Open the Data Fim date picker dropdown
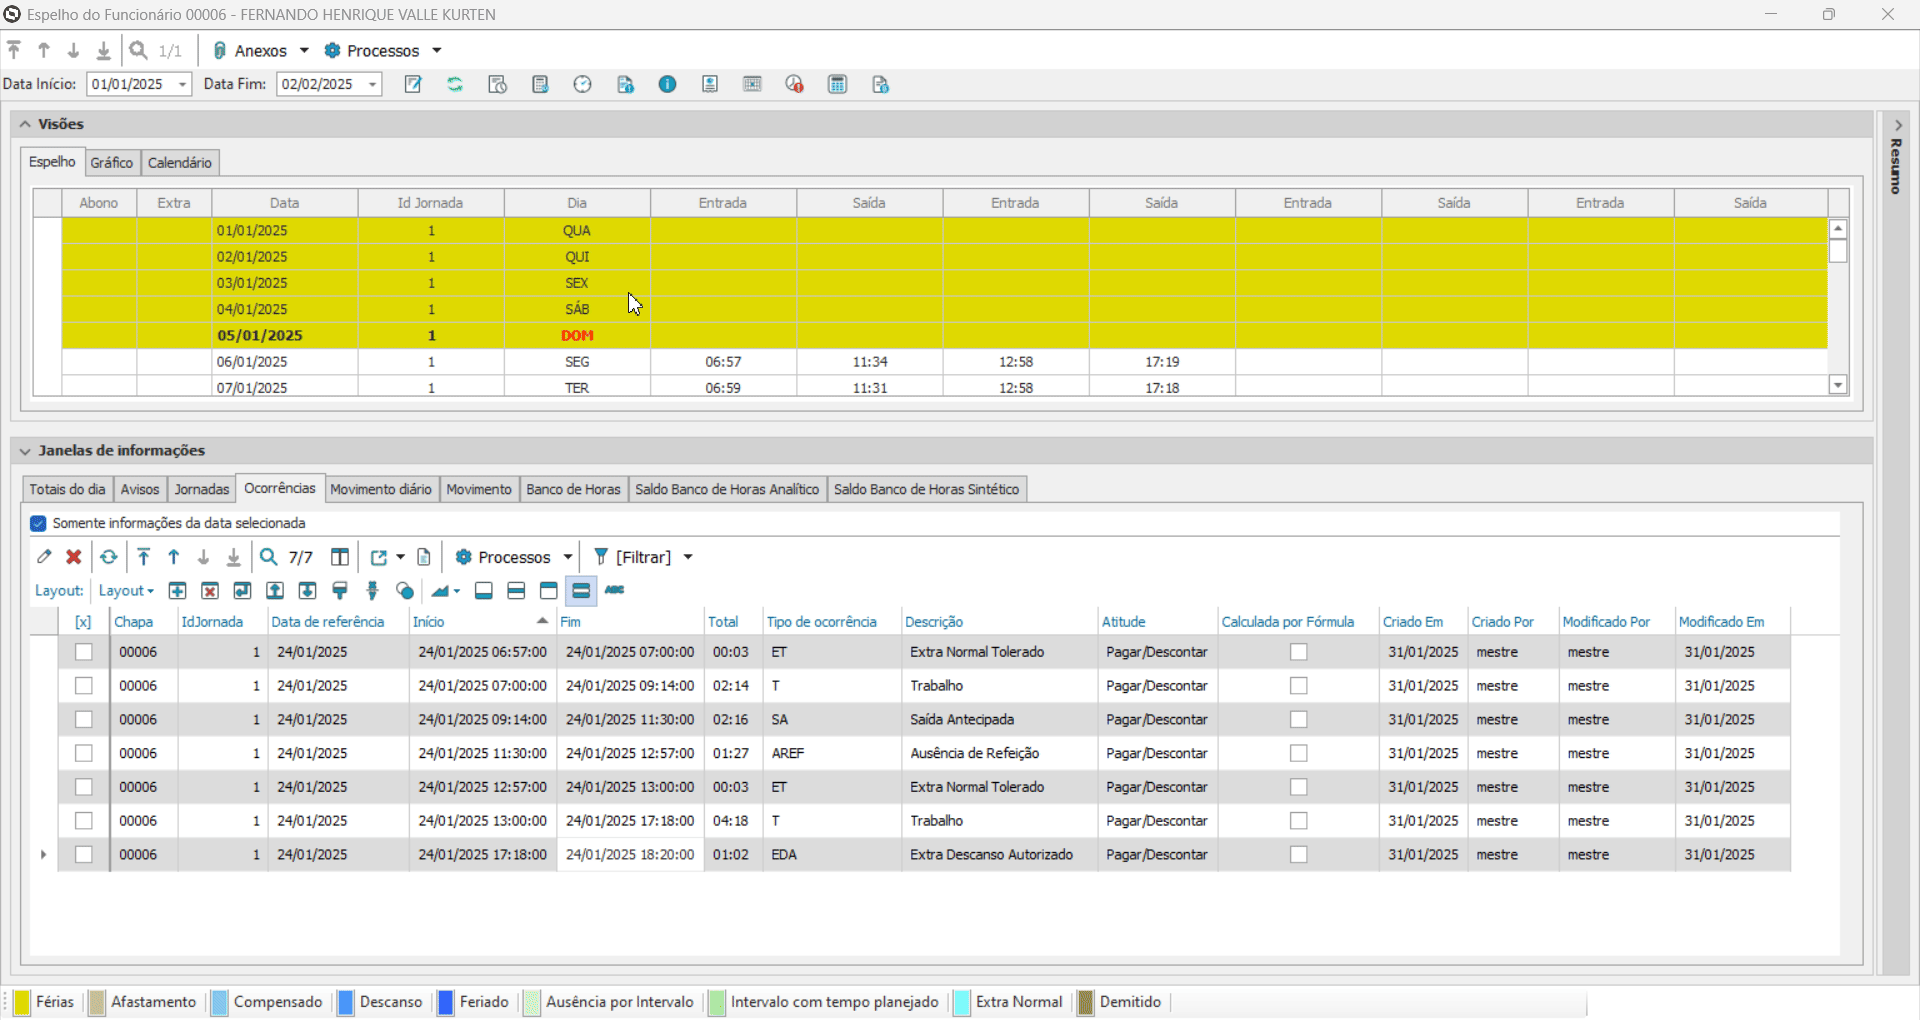 pos(373,85)
